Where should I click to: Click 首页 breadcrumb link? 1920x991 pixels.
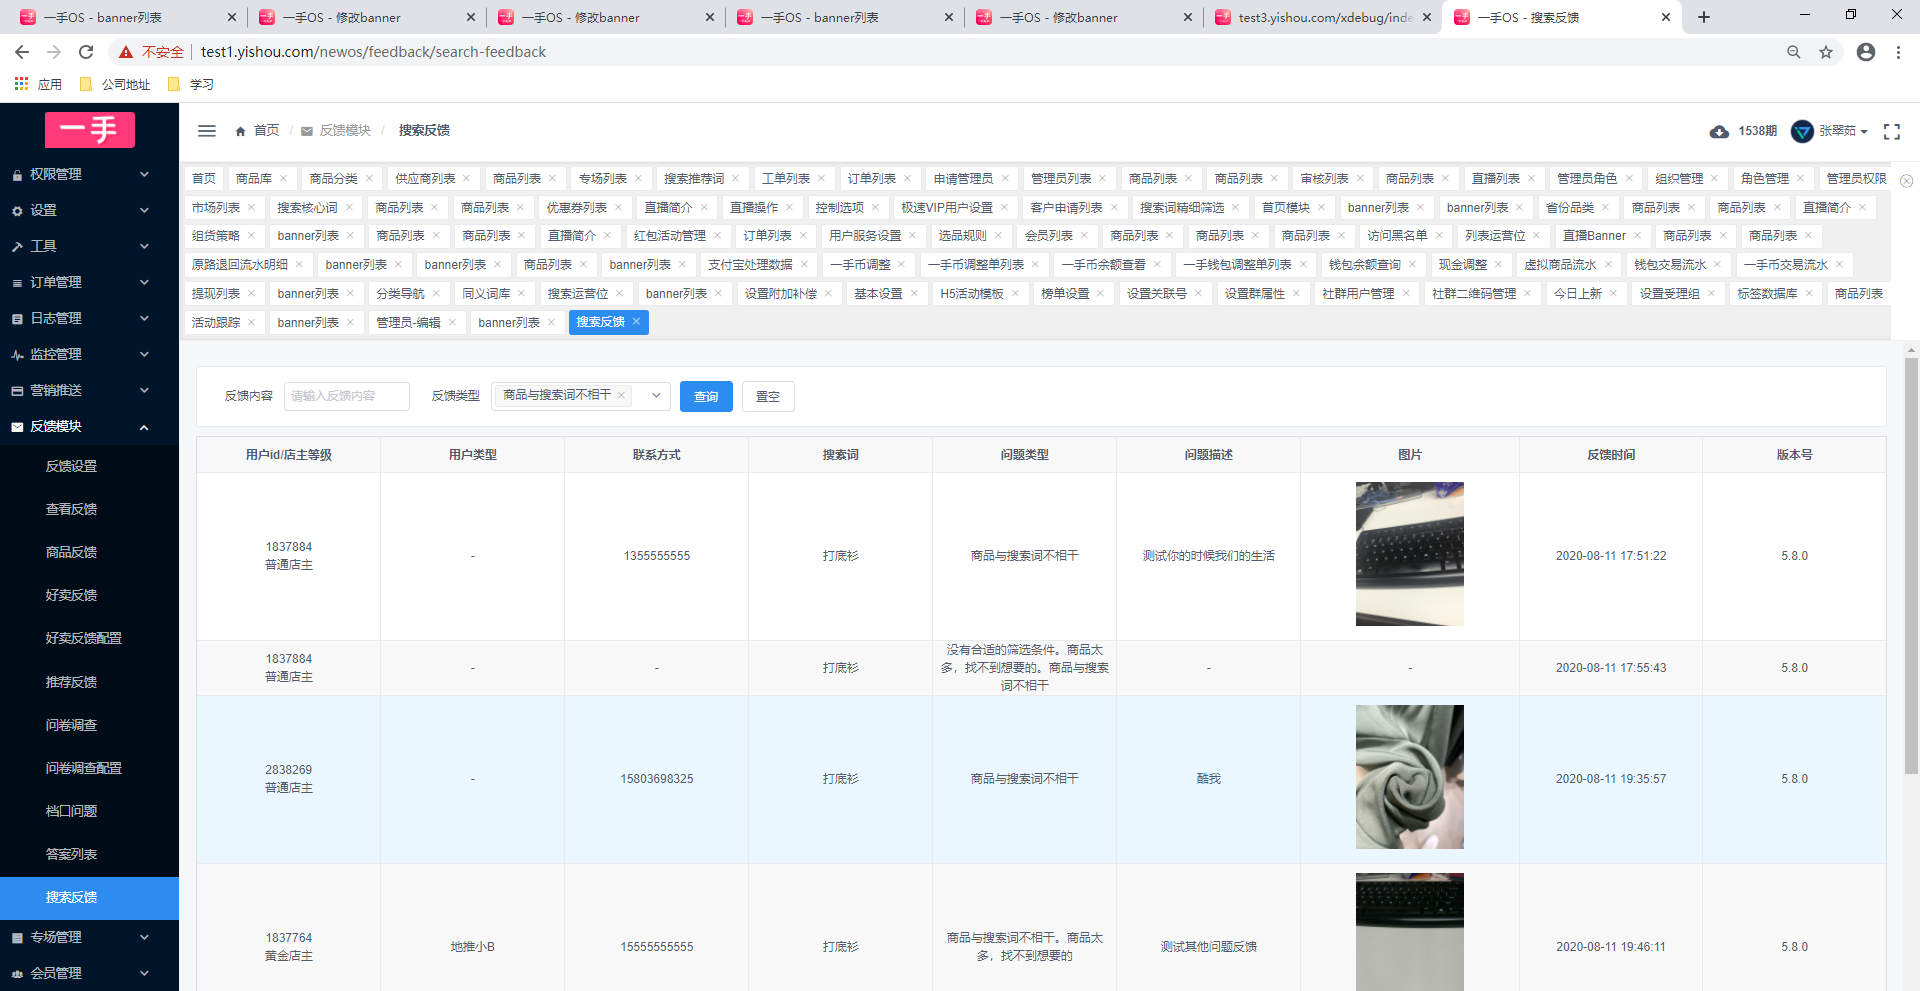tap(266, 131)
